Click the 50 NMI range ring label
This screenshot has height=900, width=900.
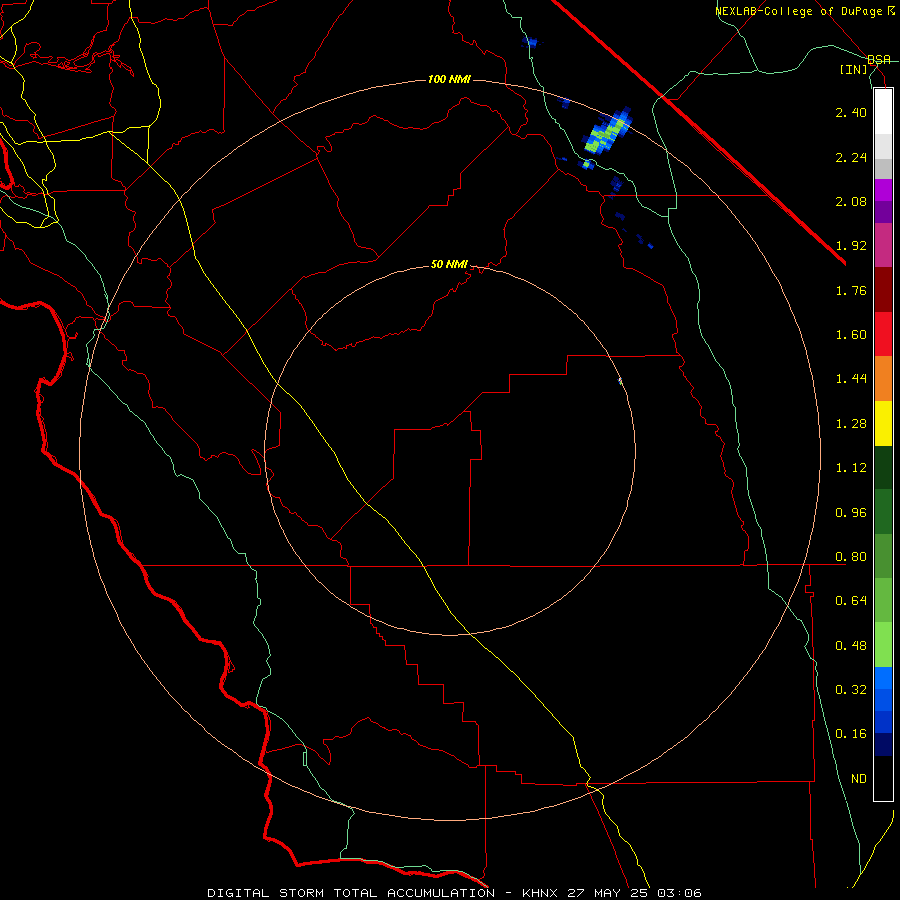(449, 265)
